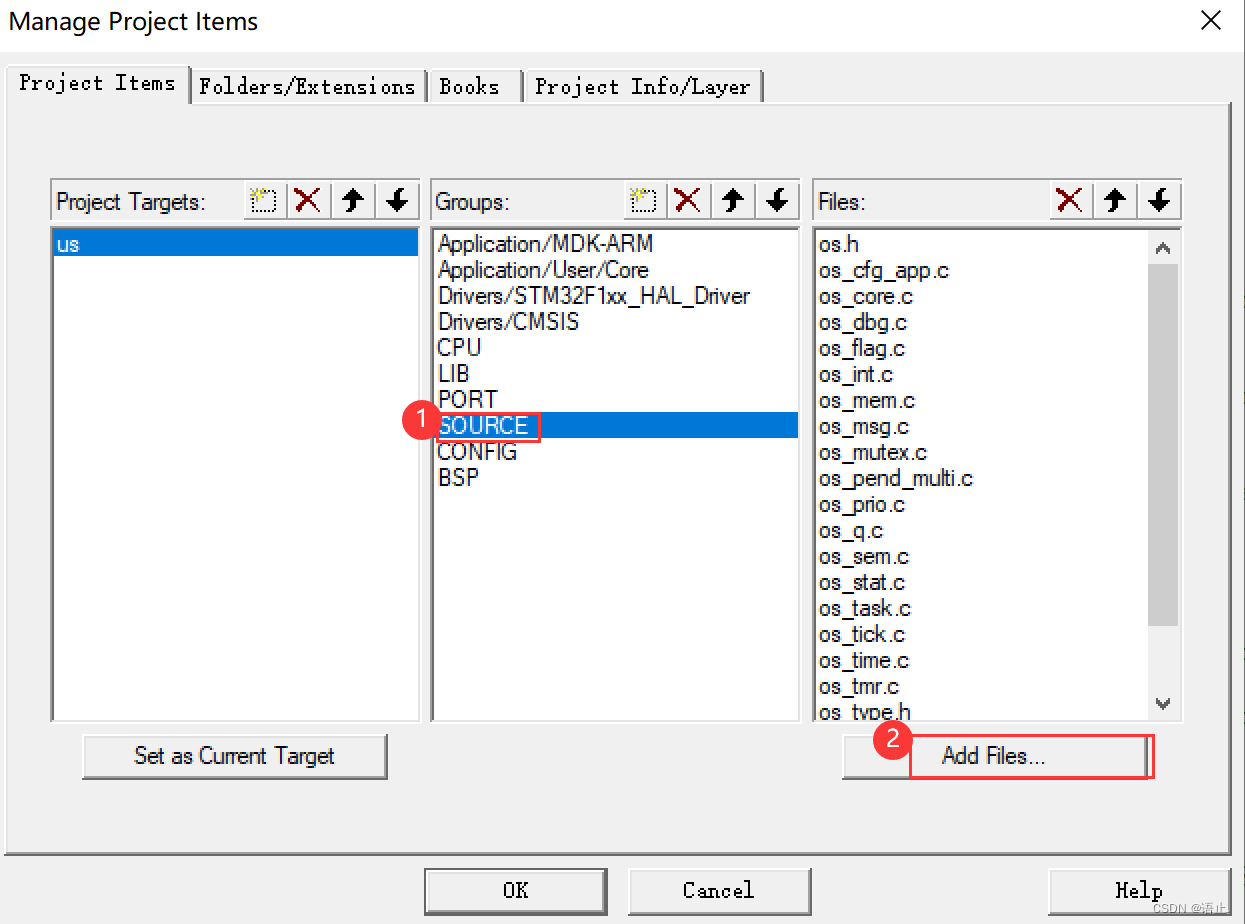Click the Add Files button

(1032, 756)
